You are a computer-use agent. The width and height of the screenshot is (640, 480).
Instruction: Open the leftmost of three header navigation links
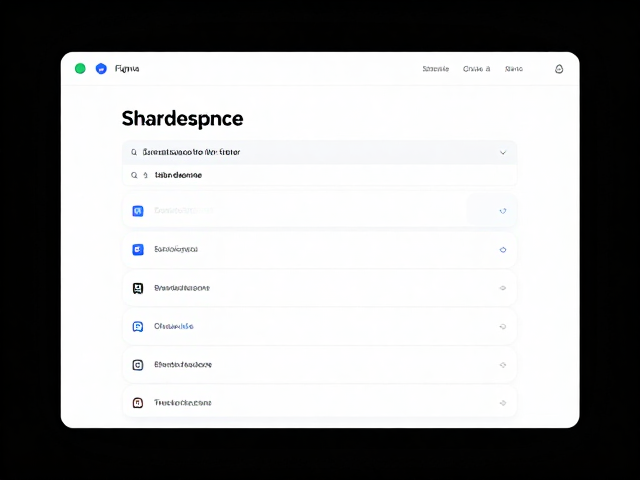pyautogui.click(x=436, y=69)
